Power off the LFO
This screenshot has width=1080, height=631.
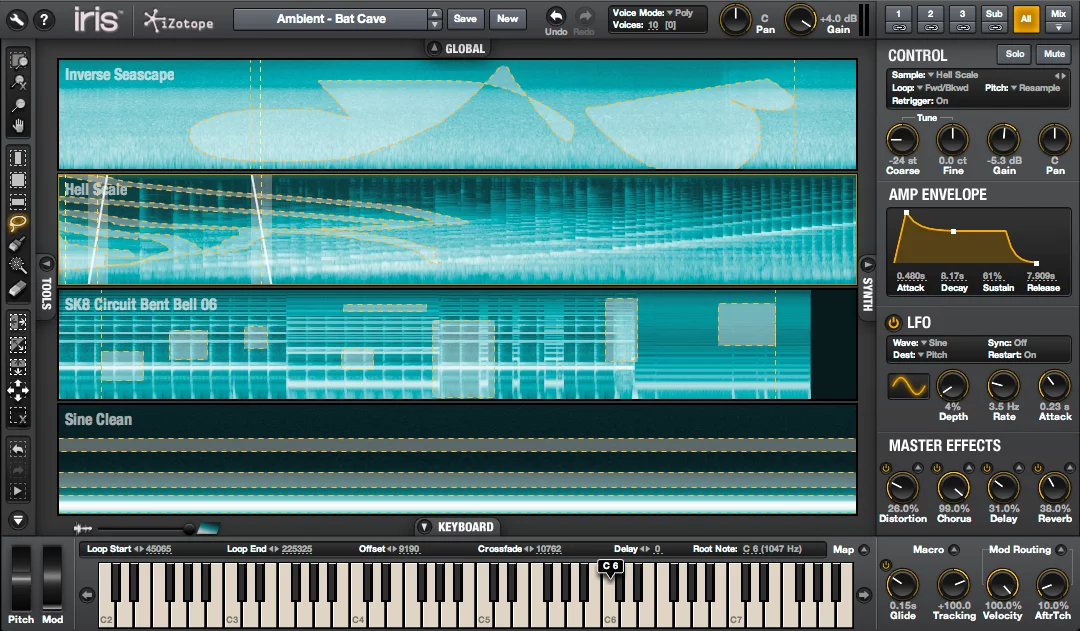[x=892, y=322]
